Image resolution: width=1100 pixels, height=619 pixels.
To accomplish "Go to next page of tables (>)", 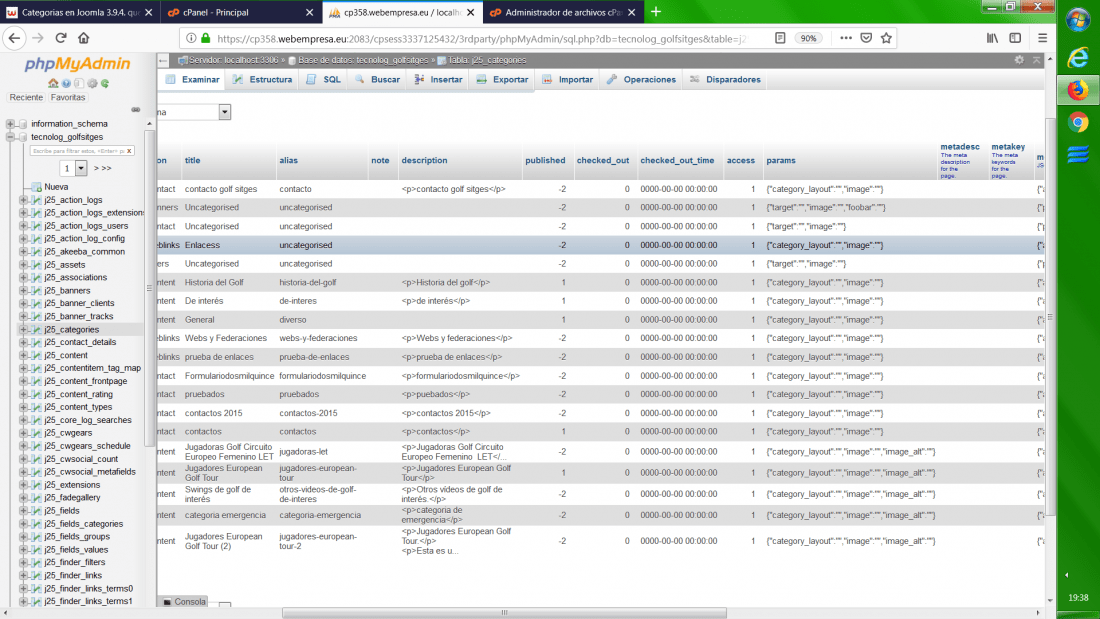I will (97, 168).
